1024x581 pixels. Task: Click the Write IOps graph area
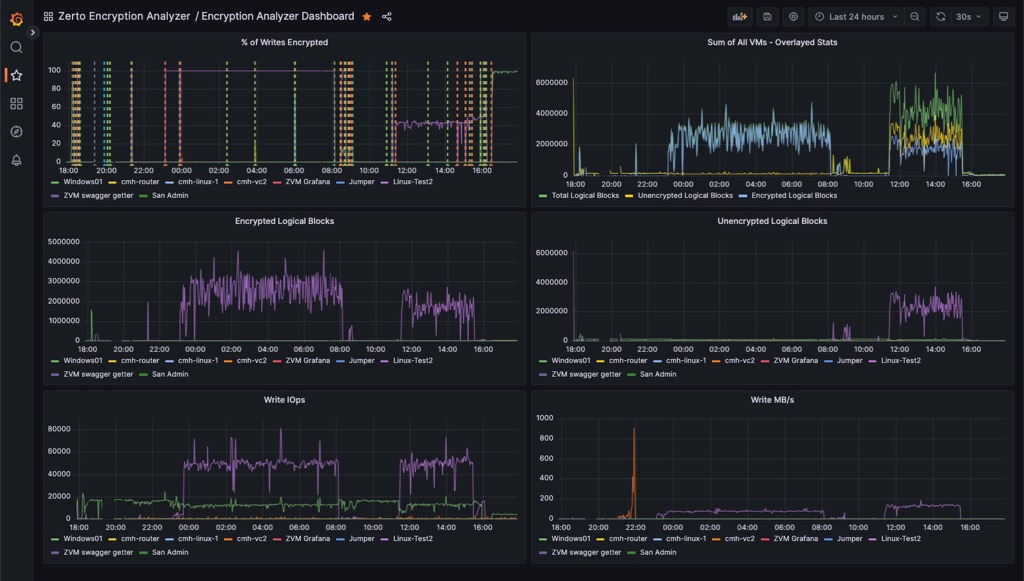click(297, 470)
